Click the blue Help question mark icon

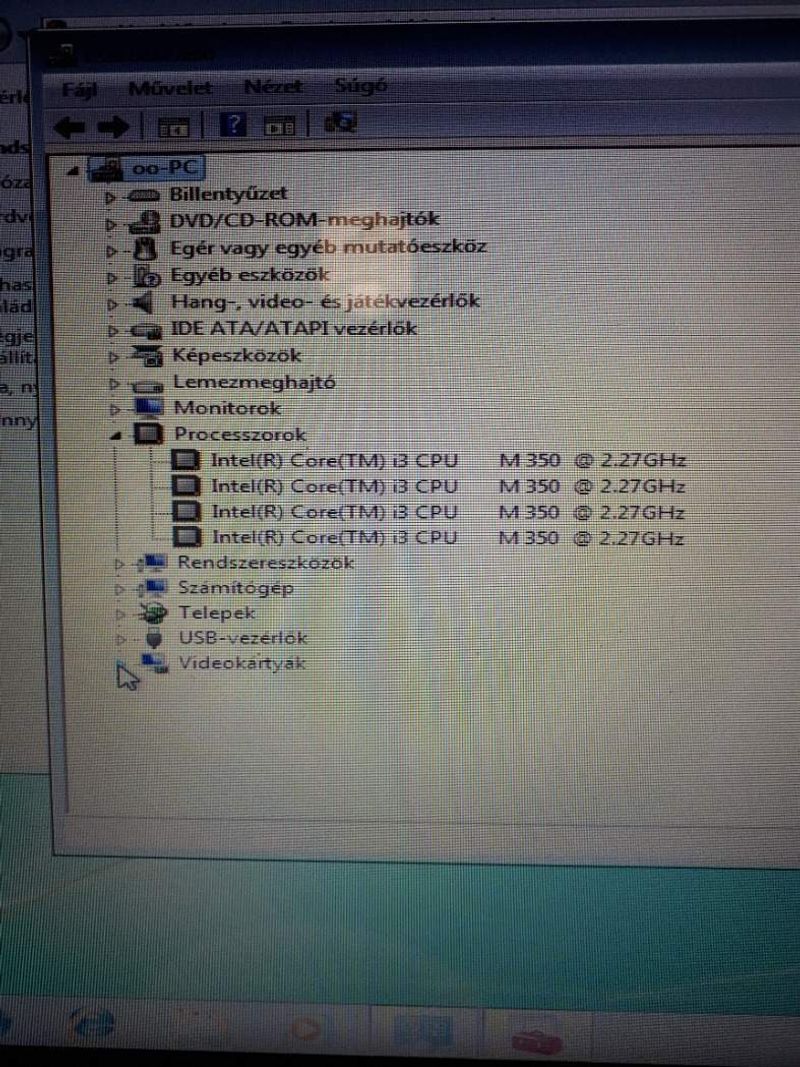click(233, 125)
